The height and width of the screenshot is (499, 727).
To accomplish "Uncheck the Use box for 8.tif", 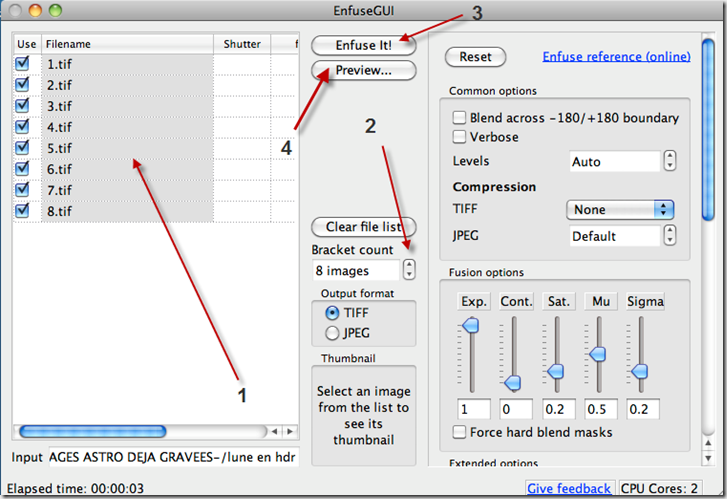I will (x=22, y=211).
